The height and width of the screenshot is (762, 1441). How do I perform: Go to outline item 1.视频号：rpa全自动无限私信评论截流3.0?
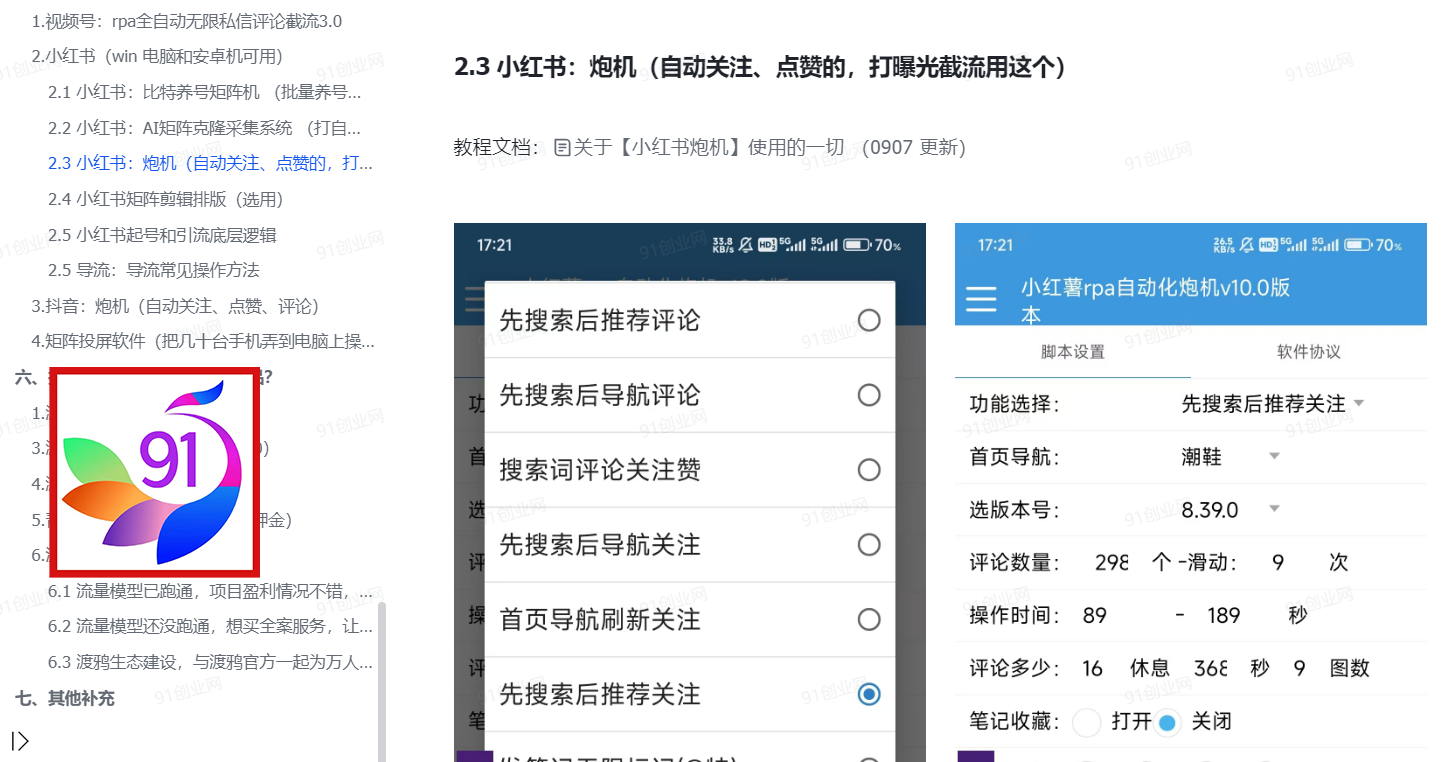(x=187, y=21)
